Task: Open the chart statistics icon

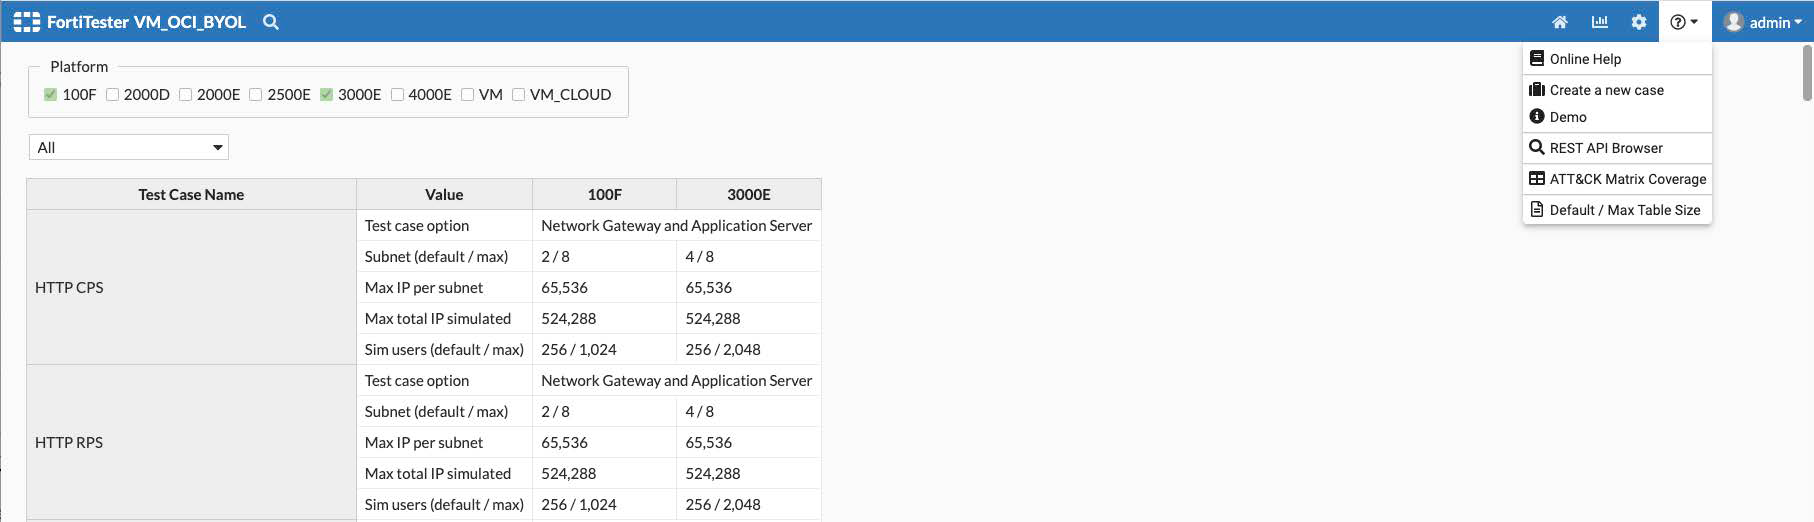Action: pyautogui.click(x=1600, y=22)
